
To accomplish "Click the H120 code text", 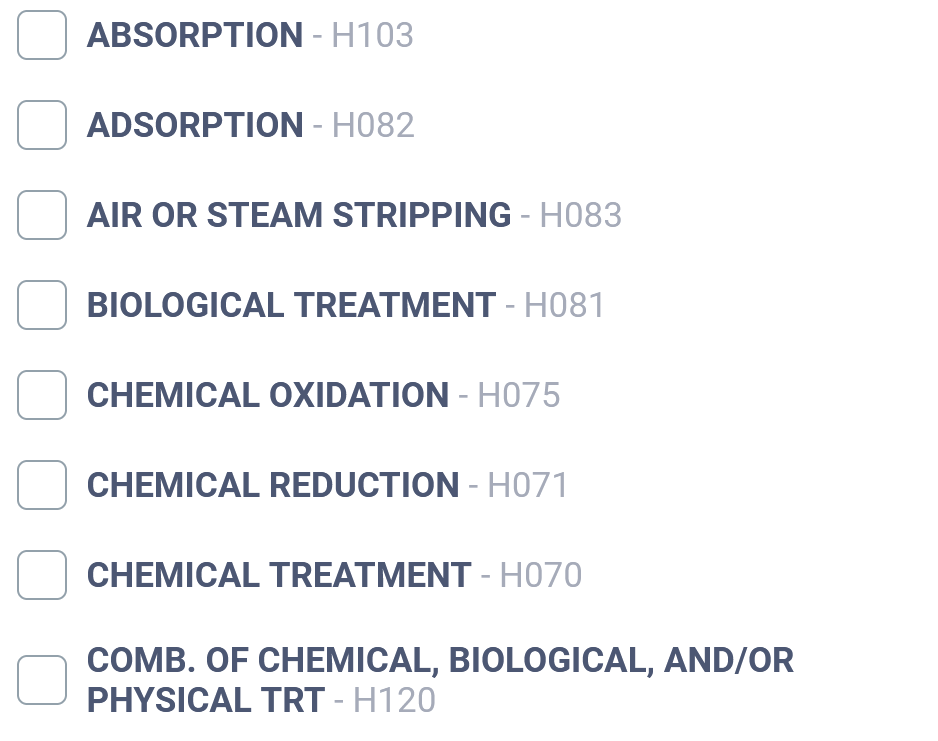I will 394,700.
